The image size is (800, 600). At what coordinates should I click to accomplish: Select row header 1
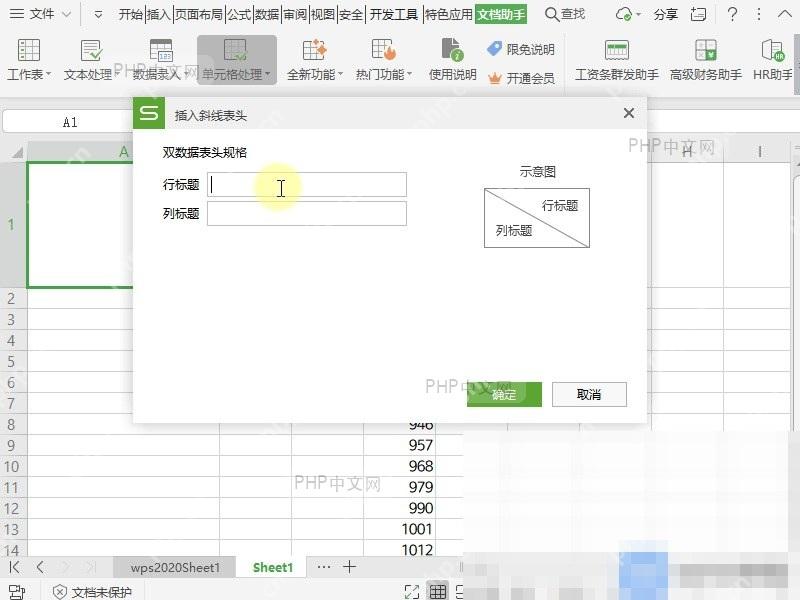[x=12, y=224]
